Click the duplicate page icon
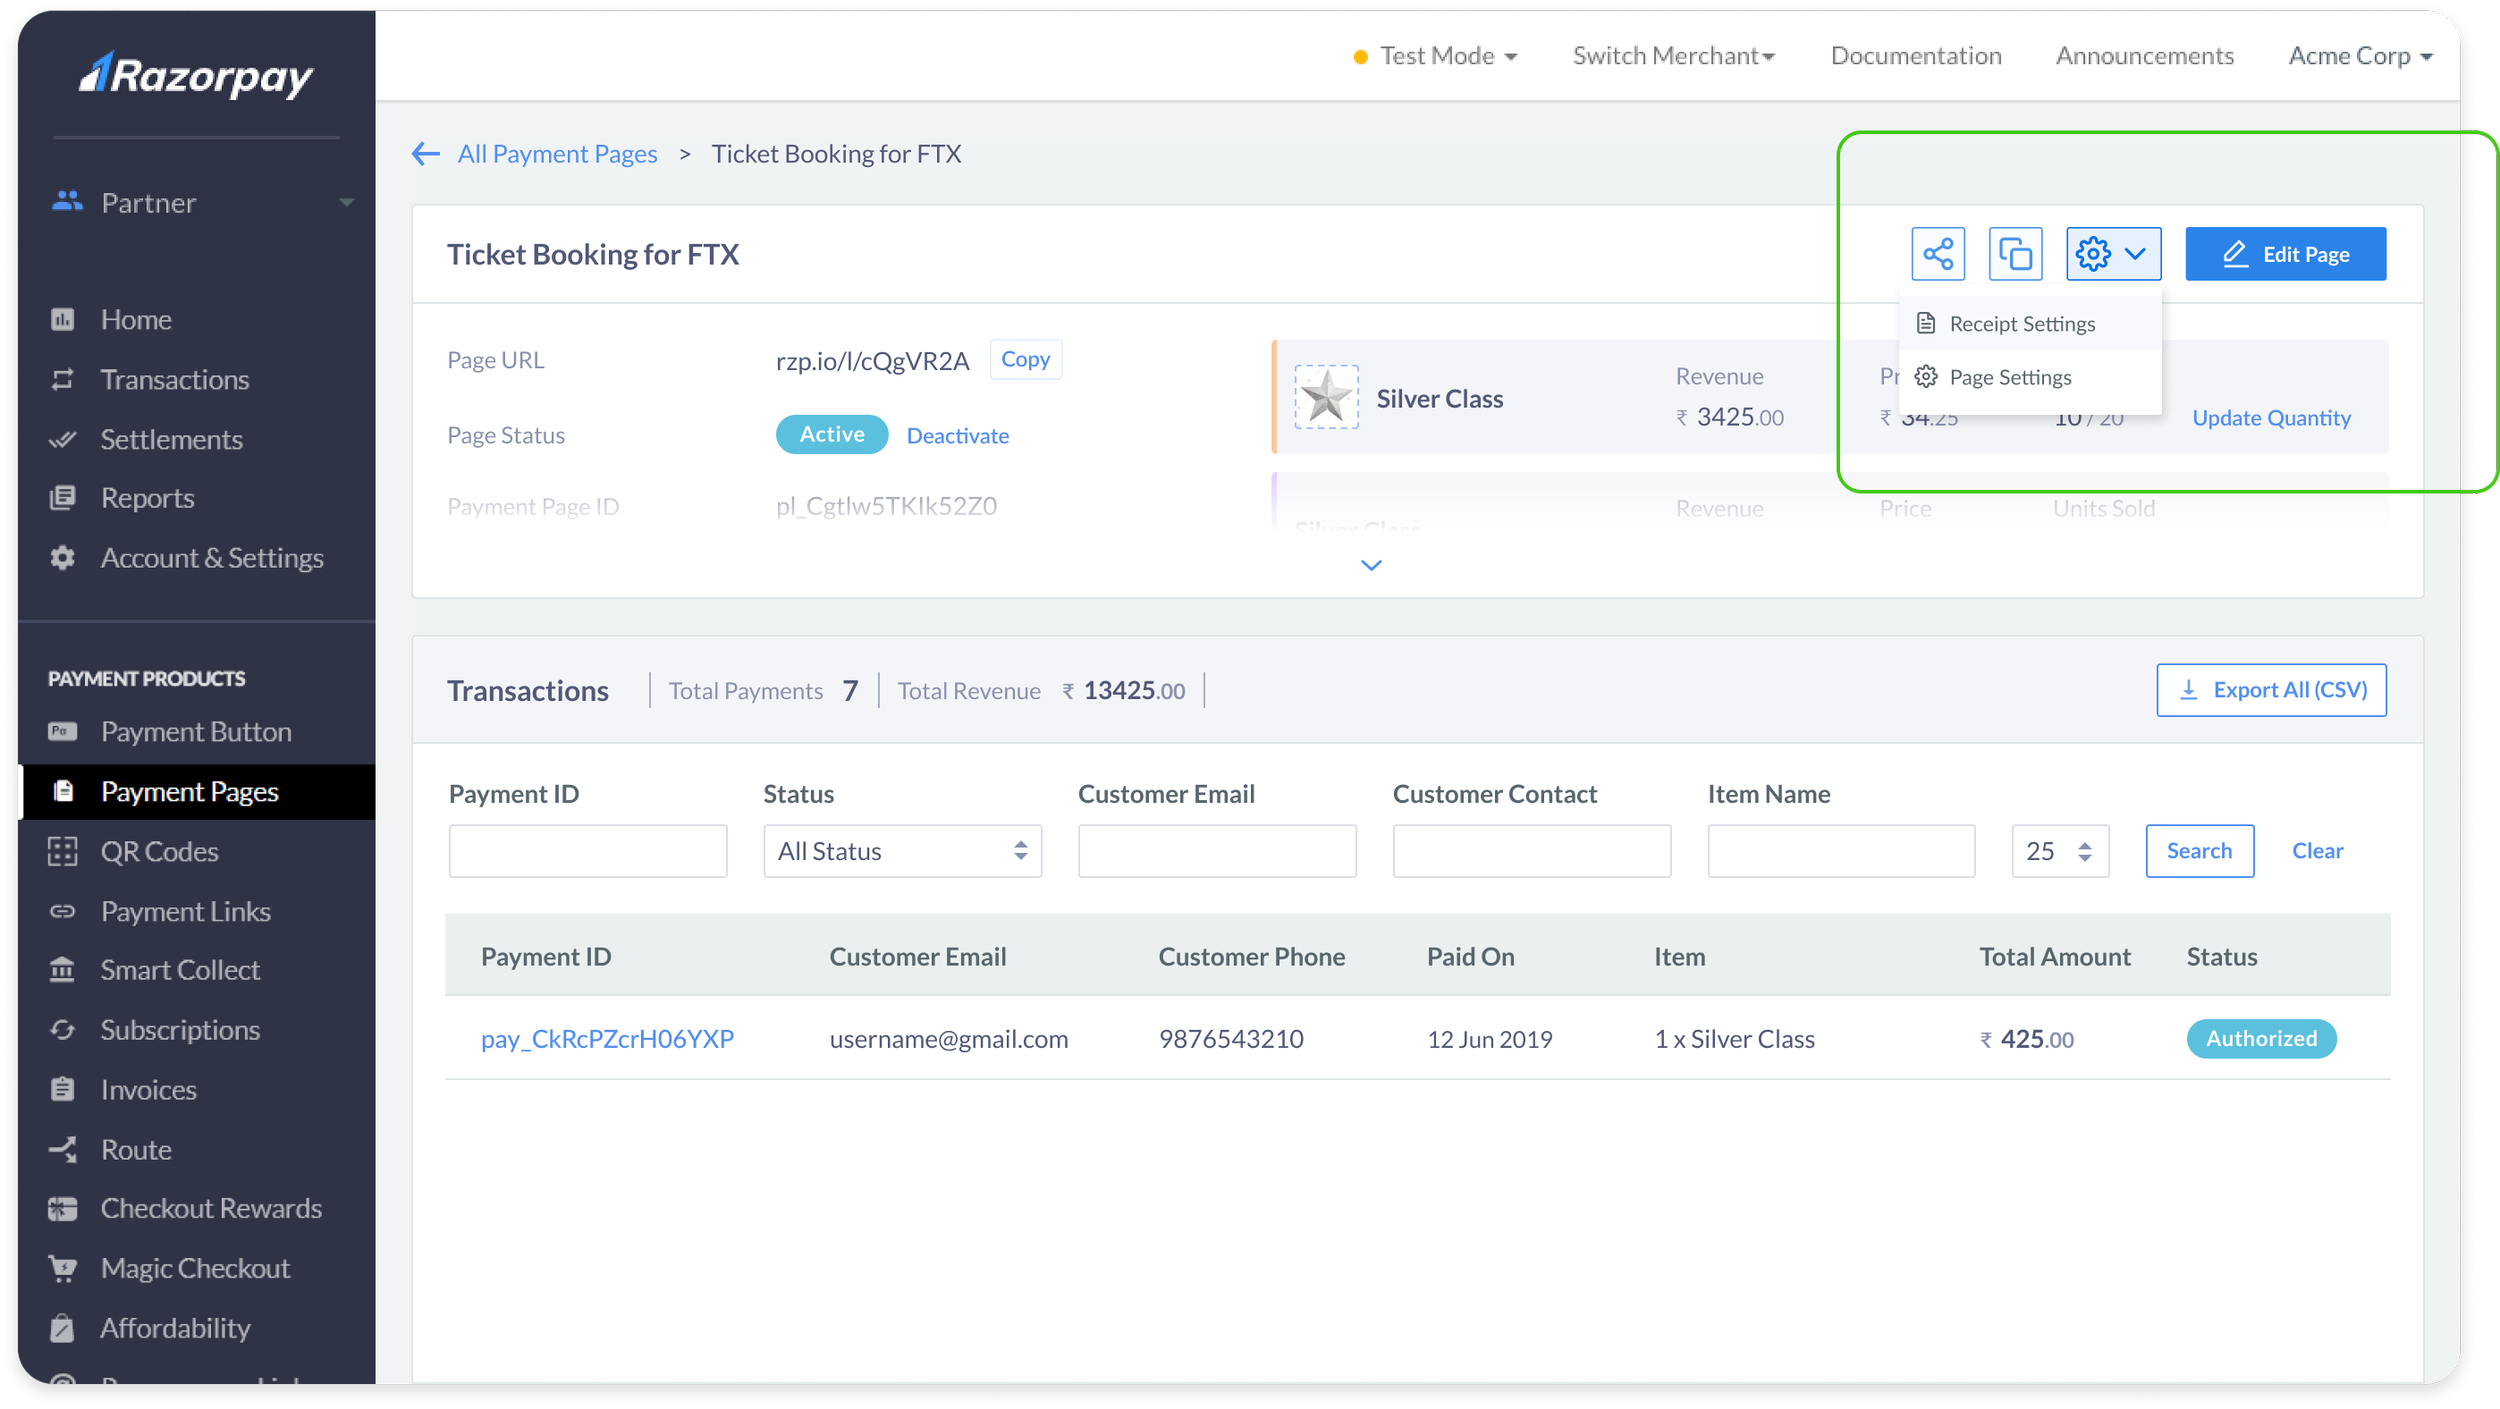 point(2014,254)
